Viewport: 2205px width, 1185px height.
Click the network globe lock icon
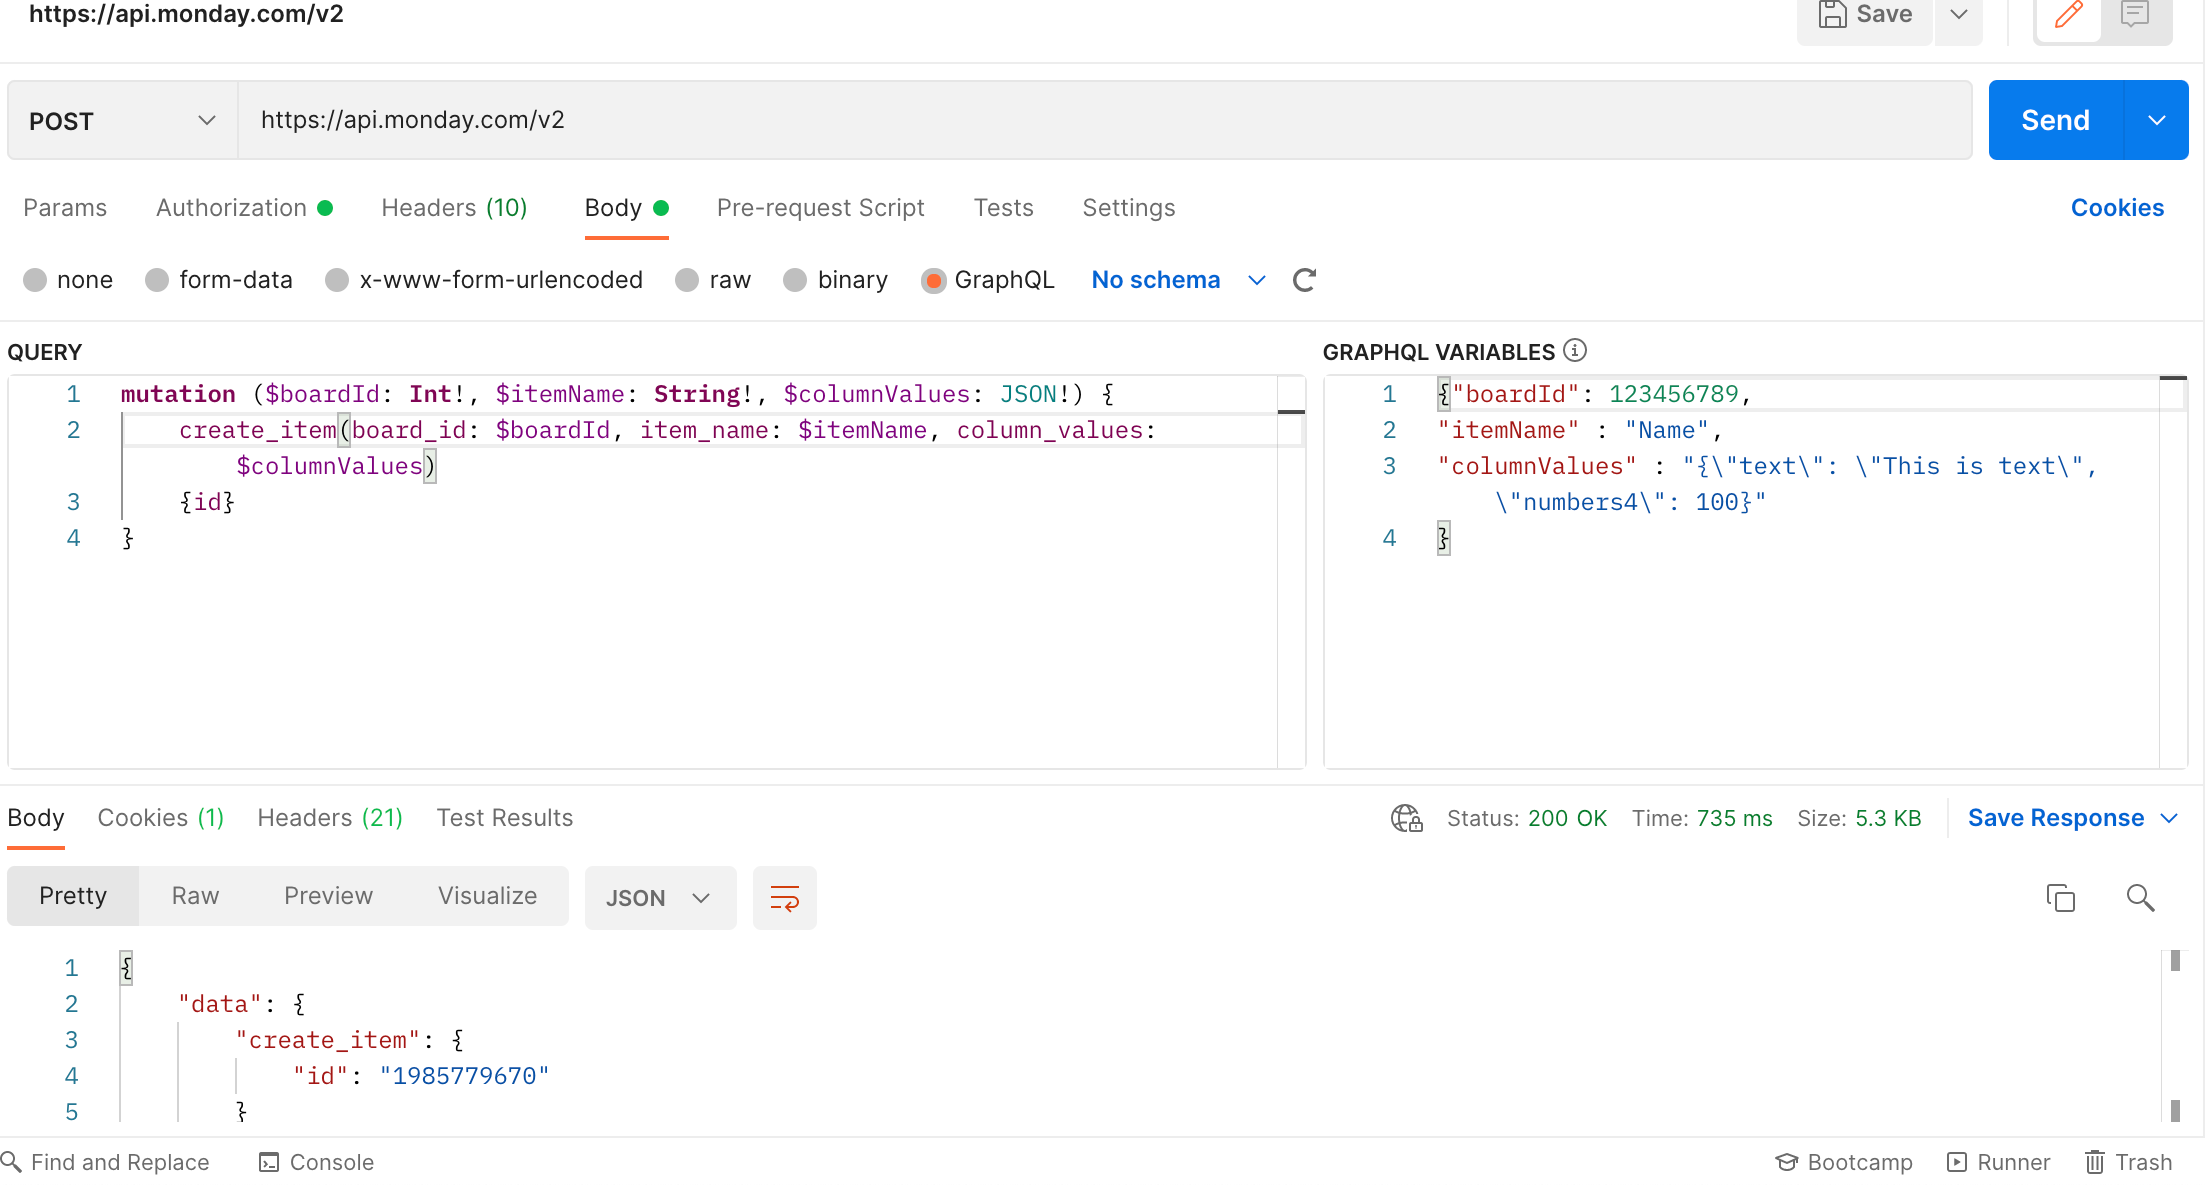[1406, 818]
